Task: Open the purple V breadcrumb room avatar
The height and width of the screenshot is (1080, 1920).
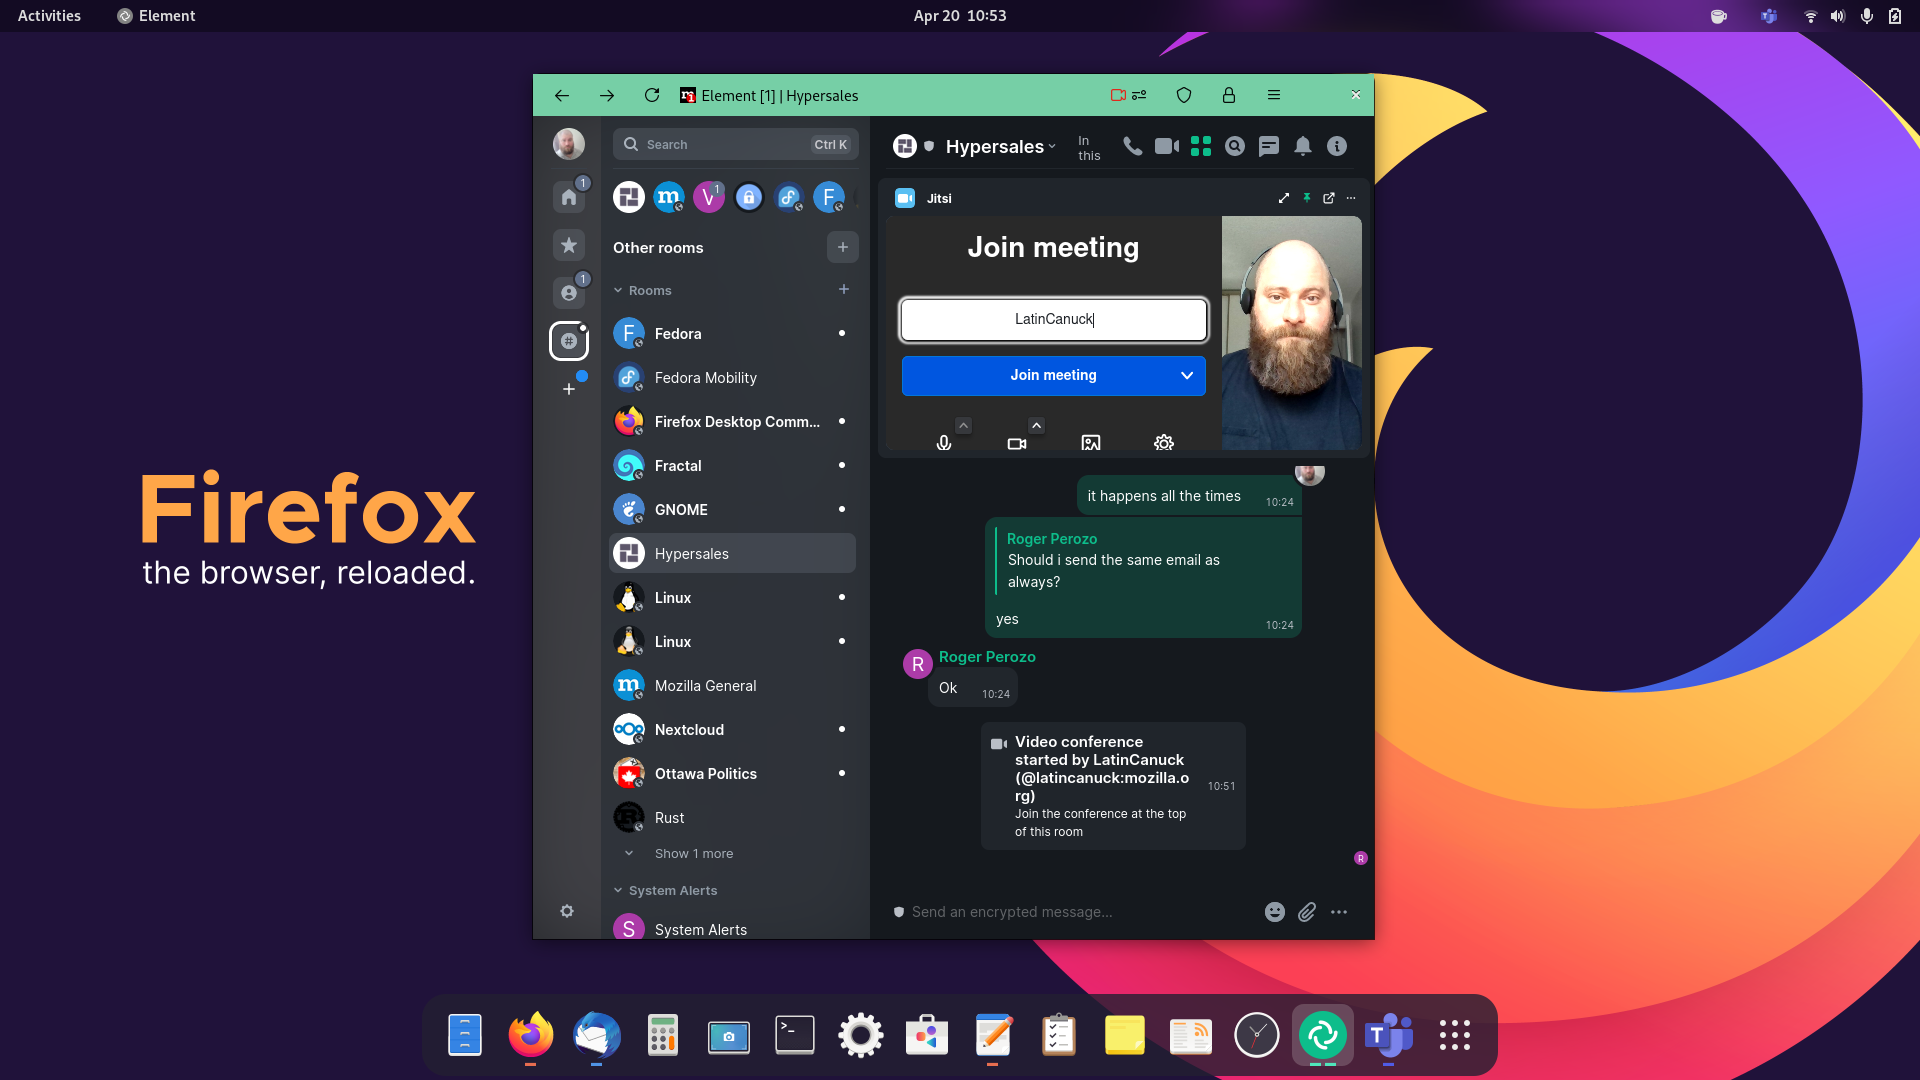Action: pyautogui.click(x=709, y=197)
